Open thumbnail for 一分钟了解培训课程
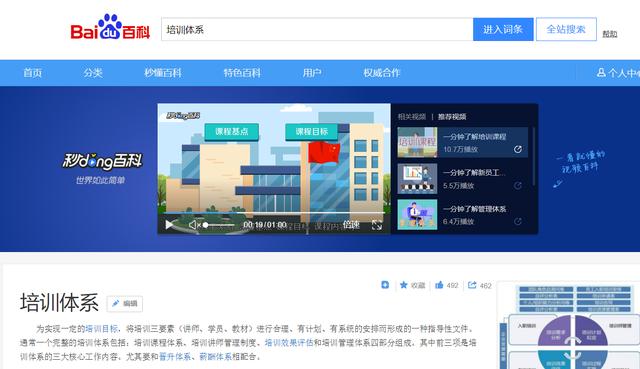The image size is (640, 369). coord(417,142)
